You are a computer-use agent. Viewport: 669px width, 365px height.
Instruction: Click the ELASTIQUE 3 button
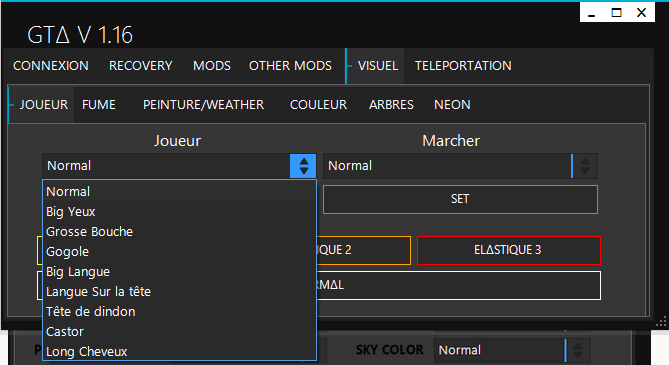(509, 250)
